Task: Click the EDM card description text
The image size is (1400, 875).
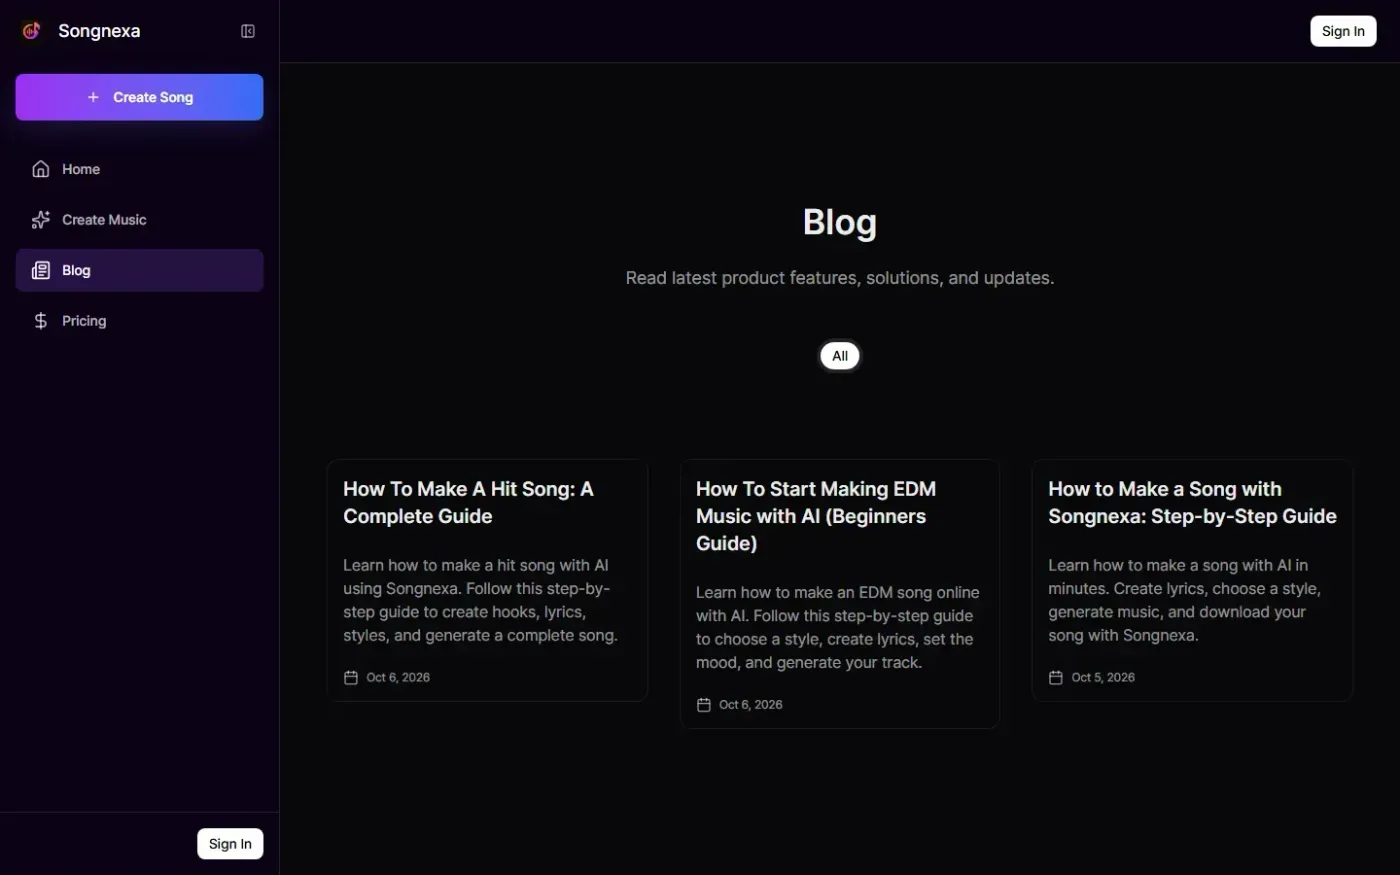Action: (838, 628)
